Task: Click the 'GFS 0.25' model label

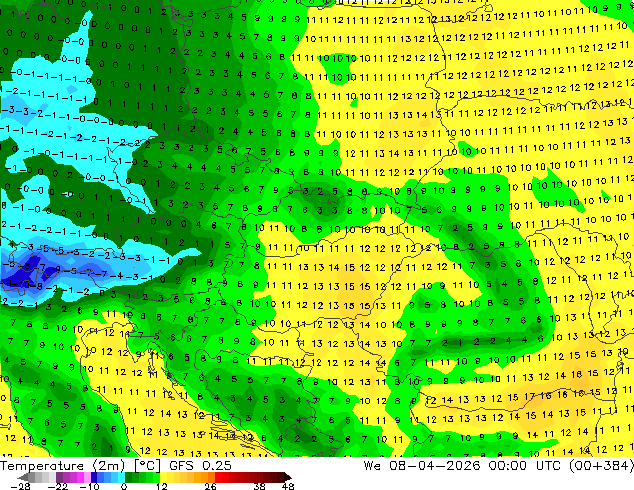Action: pyautogui.click(x=200, y=466)
